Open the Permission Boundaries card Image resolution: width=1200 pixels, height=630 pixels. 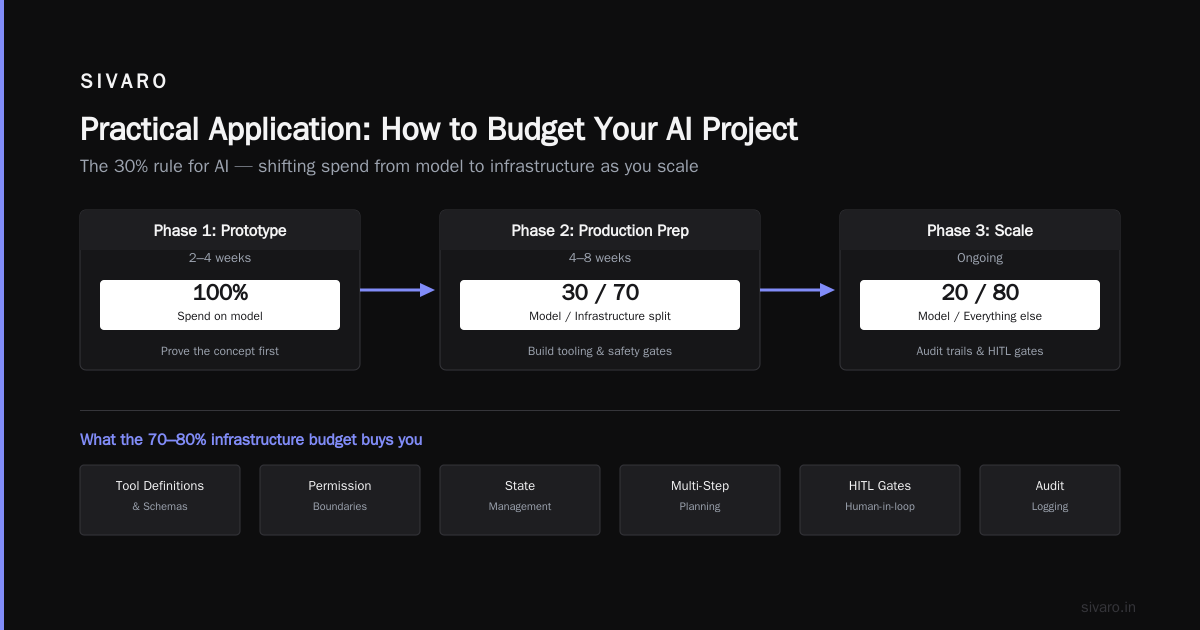(x=340, y=500)
